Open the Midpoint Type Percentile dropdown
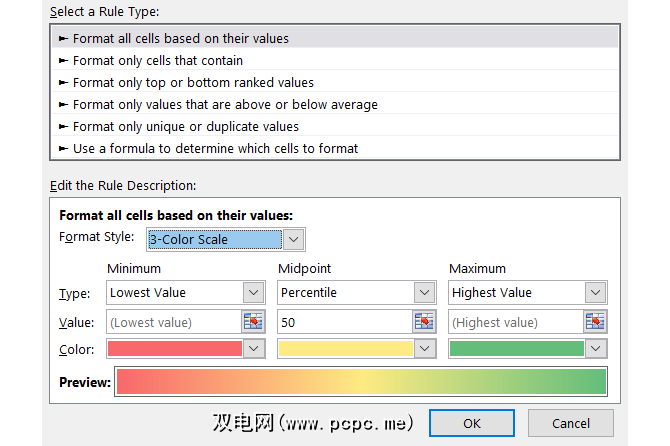 coord(424,293)
